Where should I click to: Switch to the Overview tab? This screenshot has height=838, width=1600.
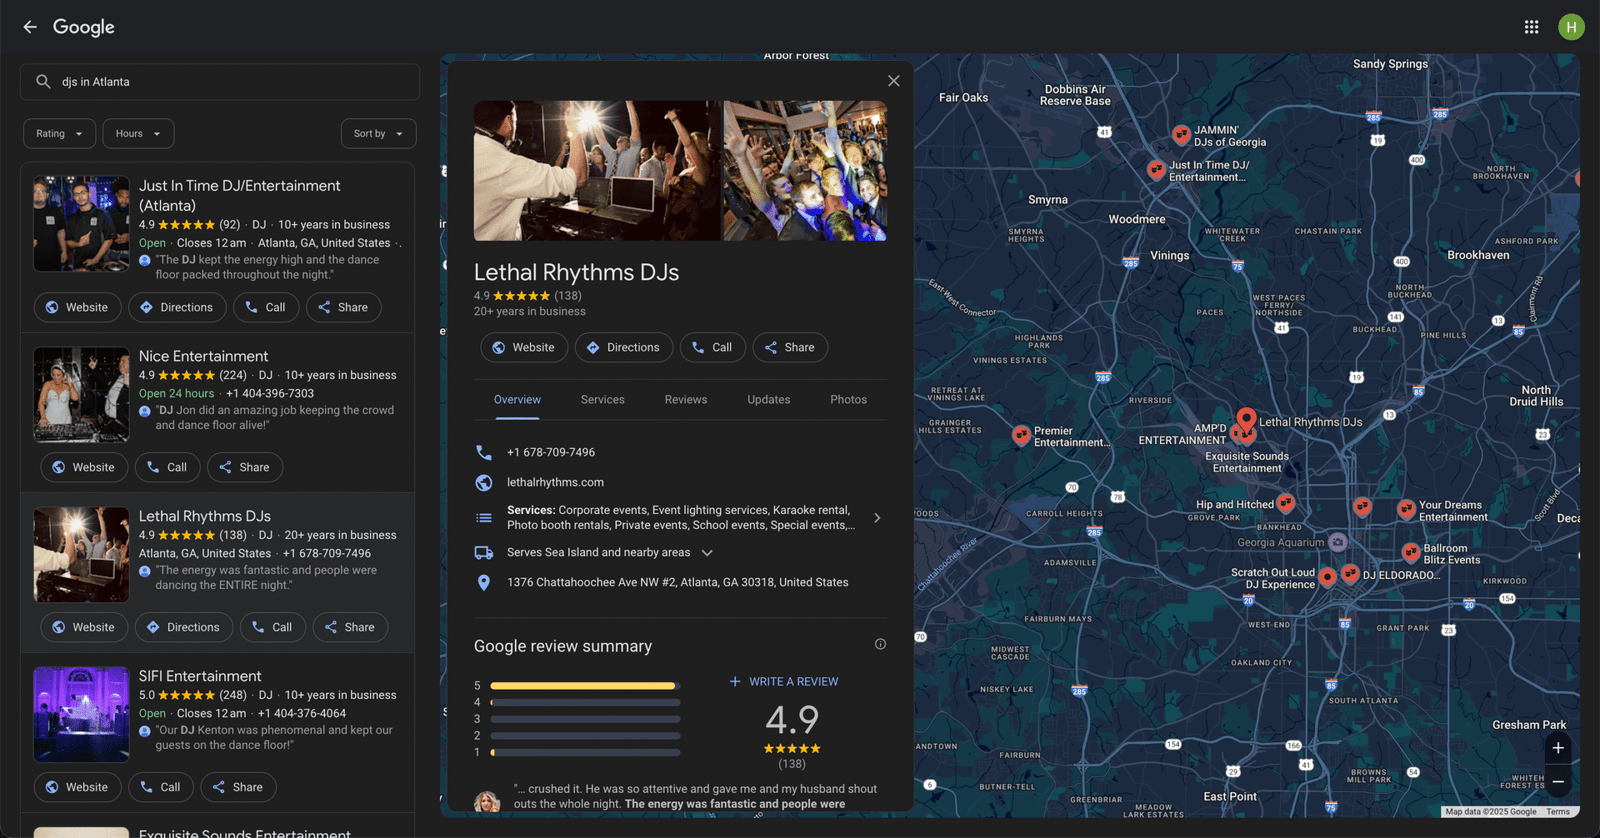point(517,399)
